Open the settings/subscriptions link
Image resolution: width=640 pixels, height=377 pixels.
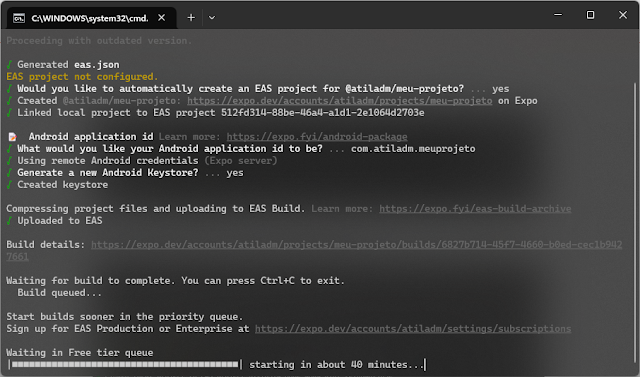tap(413, 329)
